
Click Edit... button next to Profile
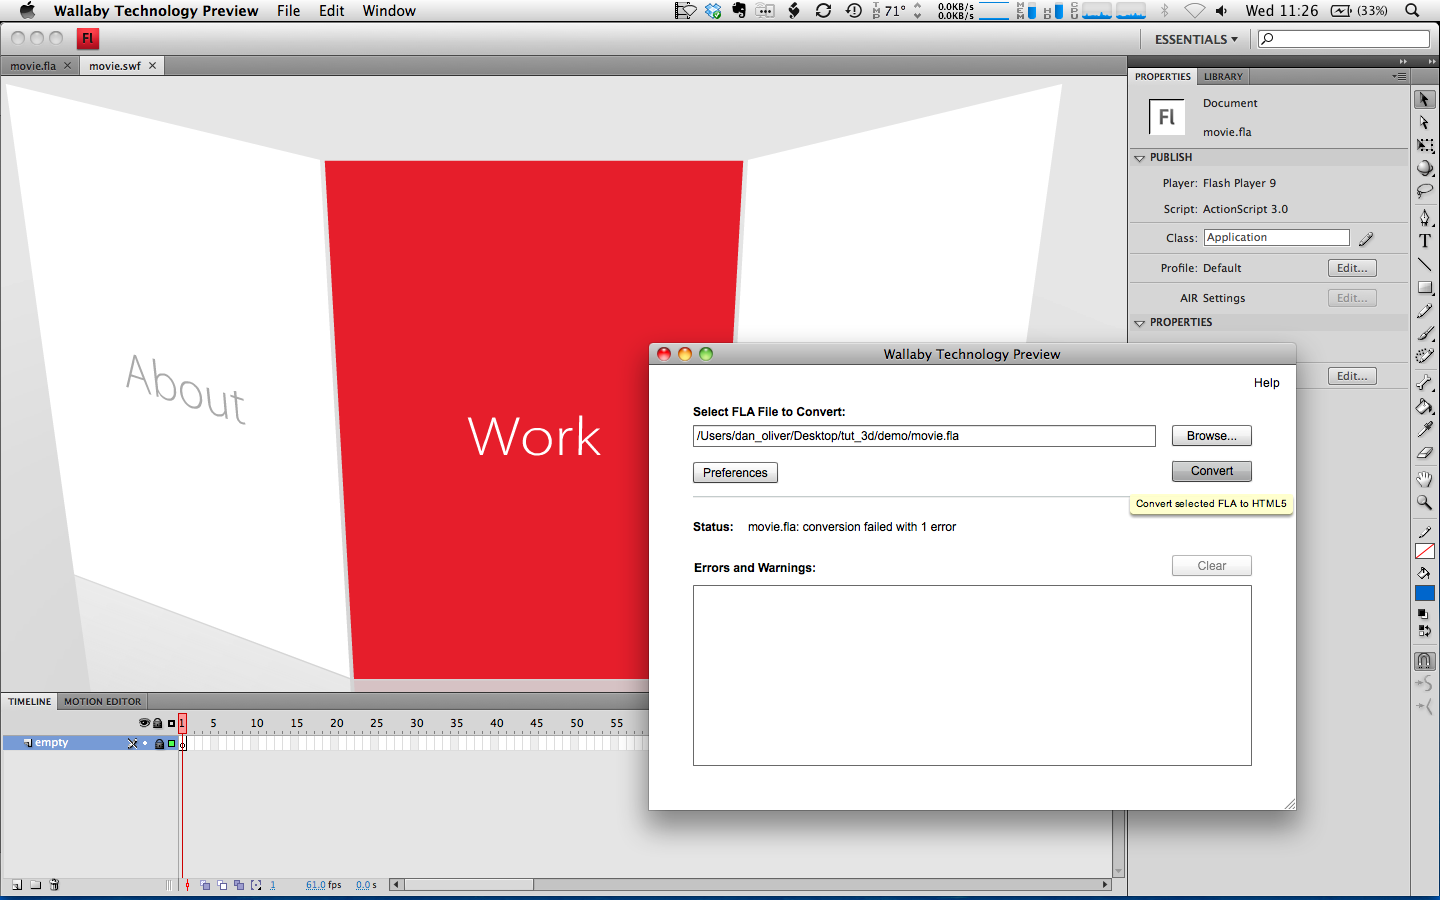click(1352, 268)
